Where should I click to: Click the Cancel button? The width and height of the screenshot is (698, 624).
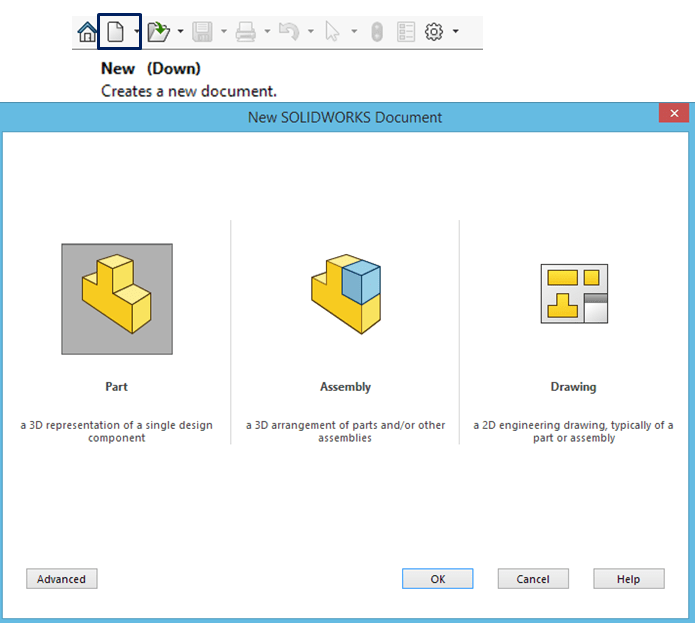(x=533, y=579)
